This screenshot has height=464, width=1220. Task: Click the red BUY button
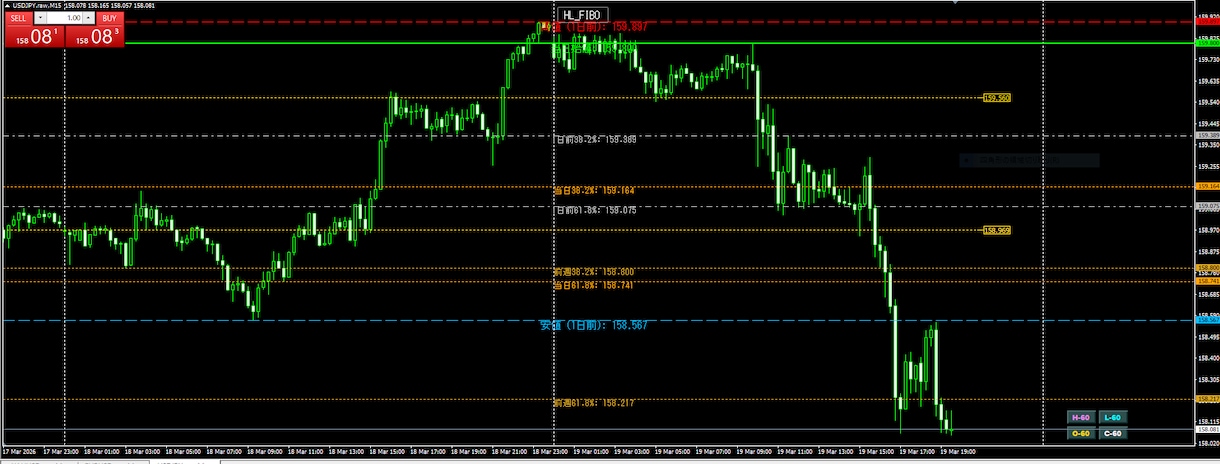pyautogui.click(x=108, y=18)
